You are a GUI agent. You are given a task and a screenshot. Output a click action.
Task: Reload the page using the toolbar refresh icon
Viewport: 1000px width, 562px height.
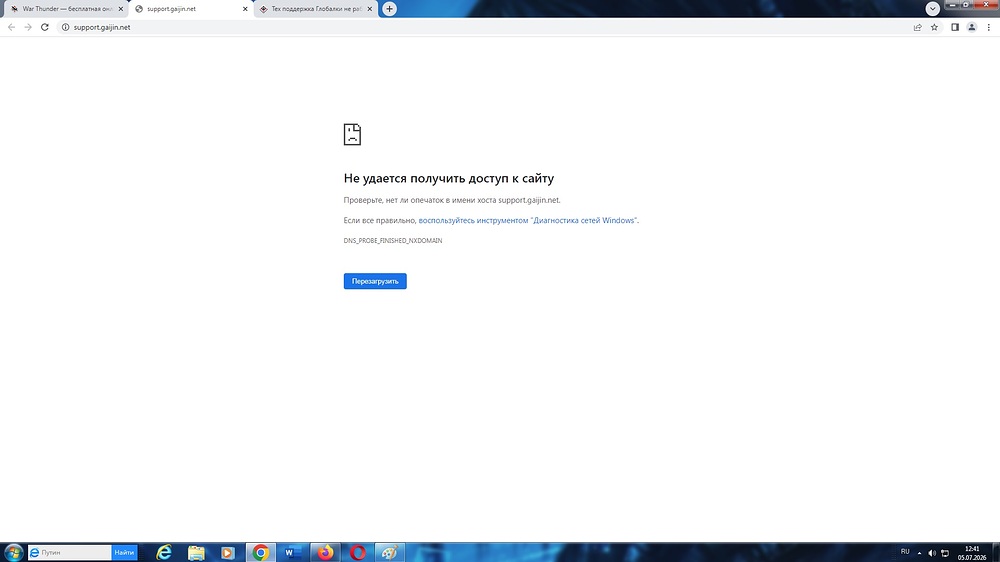pos(45,27)
